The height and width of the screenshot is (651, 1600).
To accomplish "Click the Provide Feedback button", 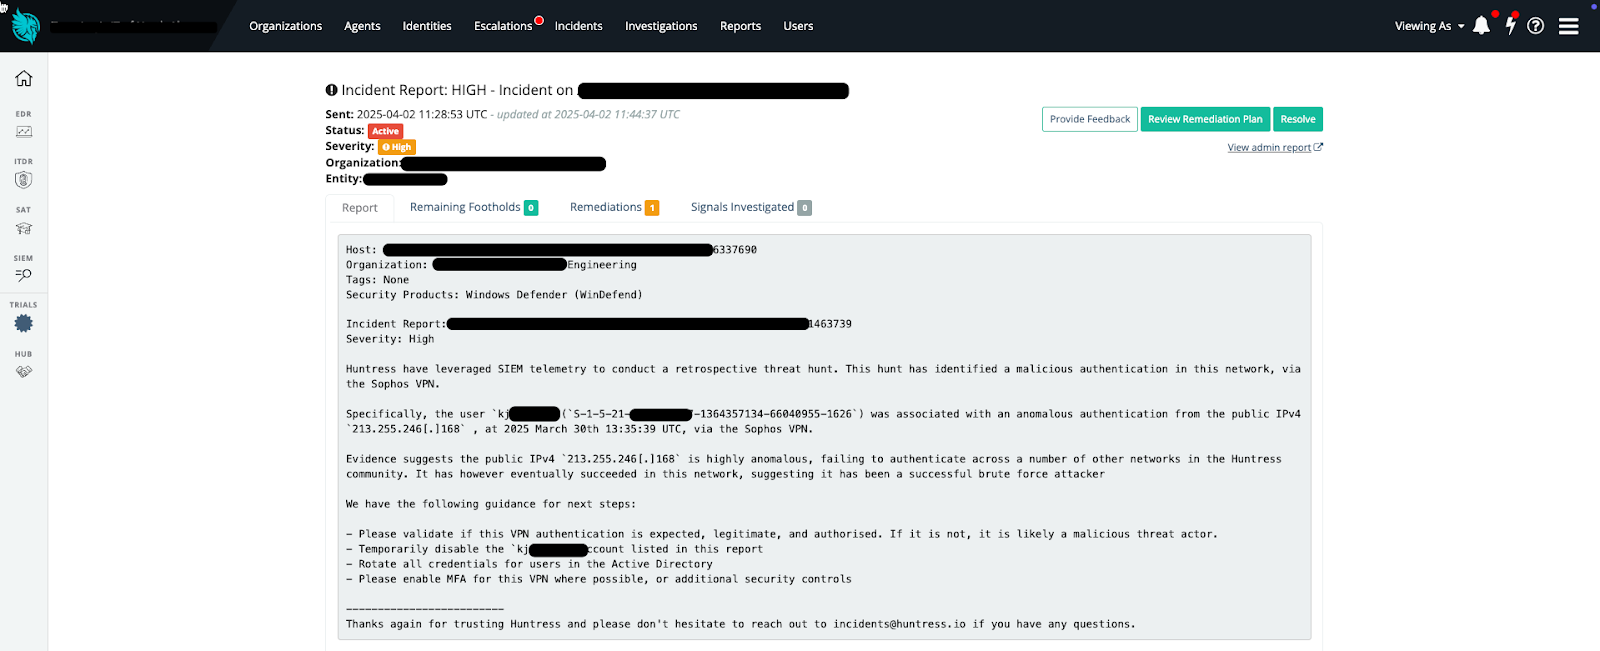I will [1090, 119].
